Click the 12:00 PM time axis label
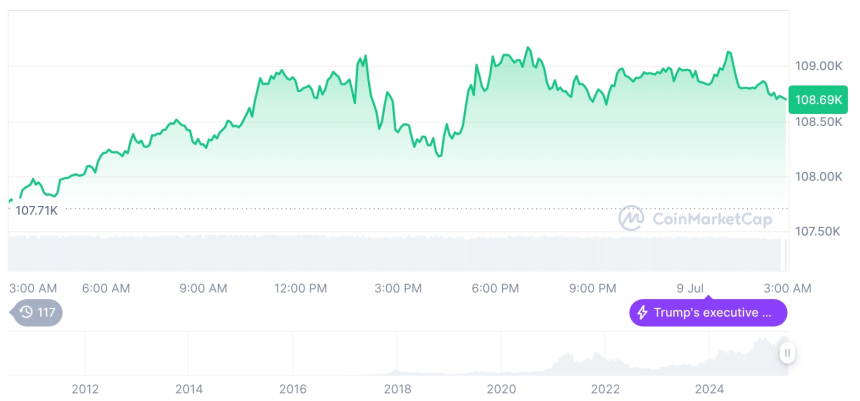Screen dimensions: 860x401 coord(300,288)
